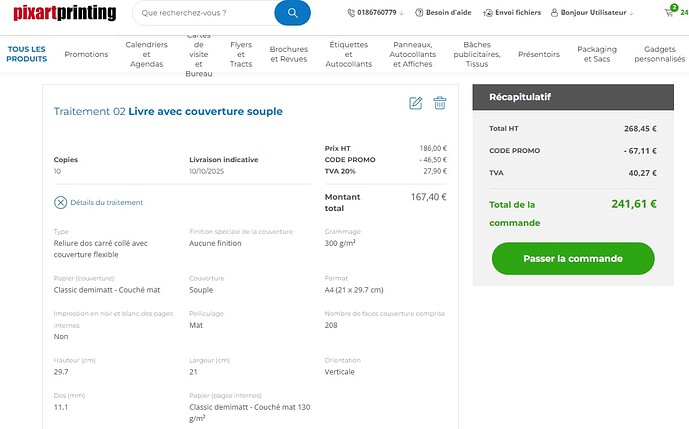Open the shopping cart icon
Viewport: 689px width, 429px height.
pyautogui.click(x=670, y=13)
